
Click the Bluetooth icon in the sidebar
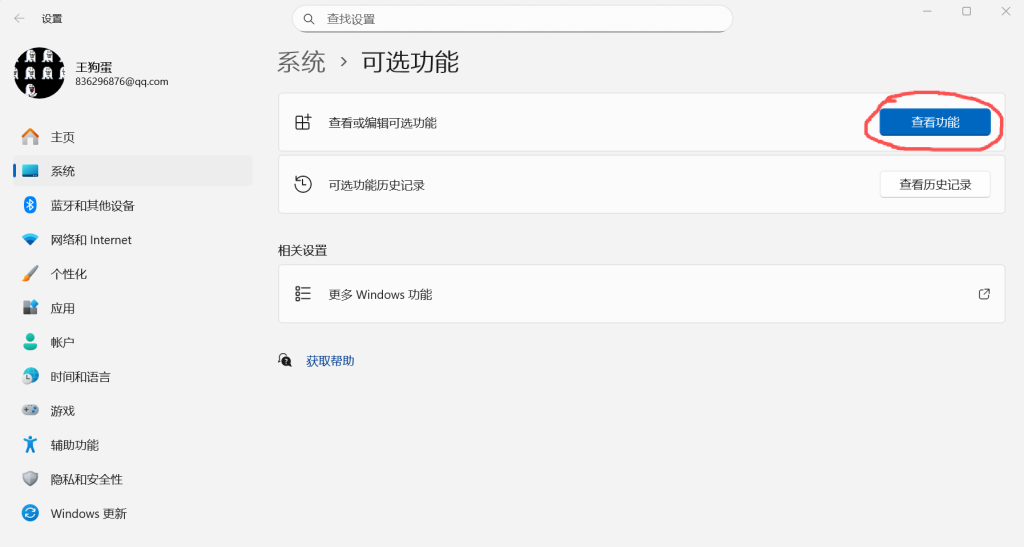[30, 205]
